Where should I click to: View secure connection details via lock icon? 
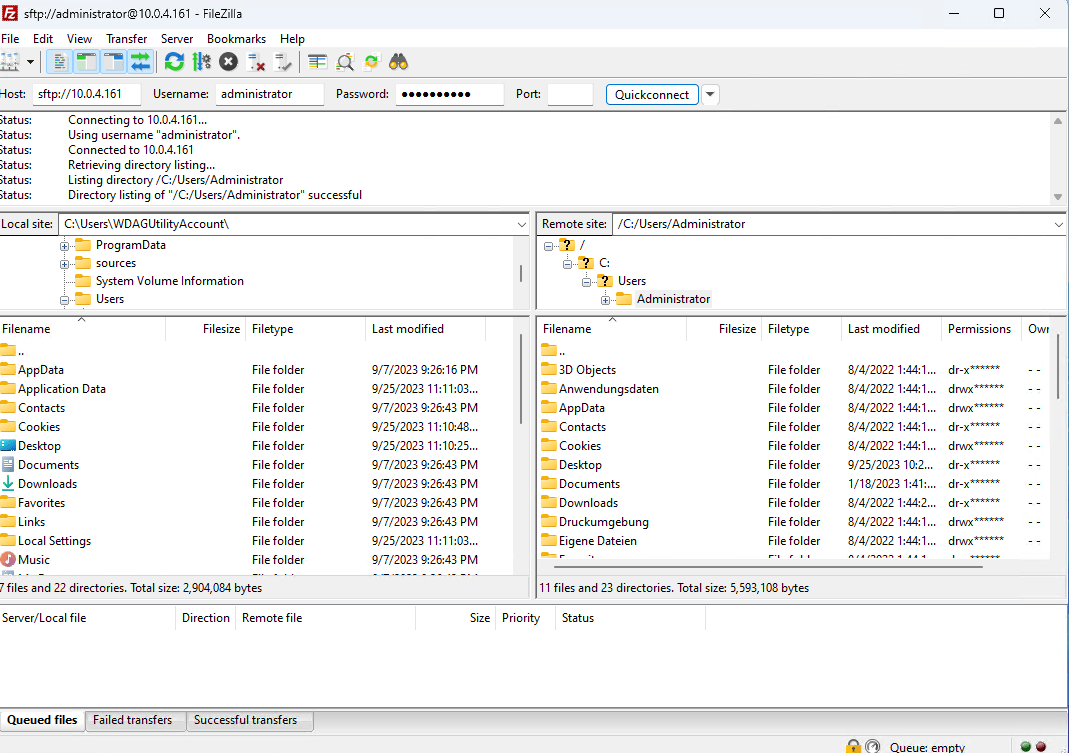coord(853,746)
